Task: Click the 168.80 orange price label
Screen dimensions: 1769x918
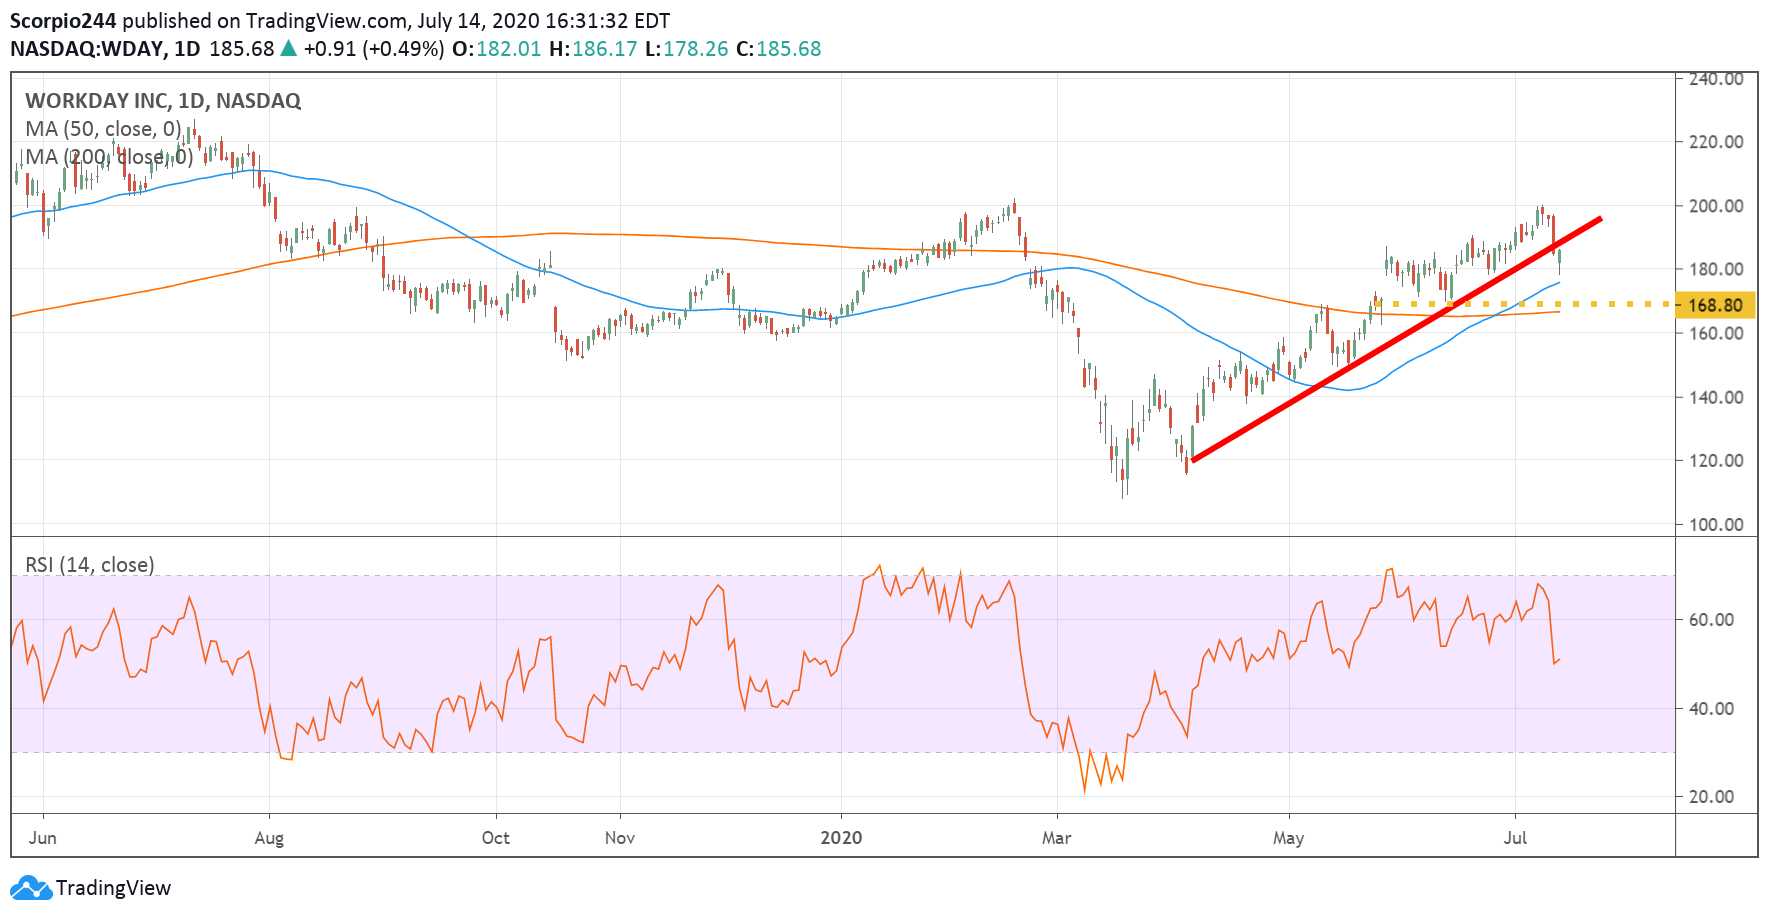Action: click(x=1715, y=305)
